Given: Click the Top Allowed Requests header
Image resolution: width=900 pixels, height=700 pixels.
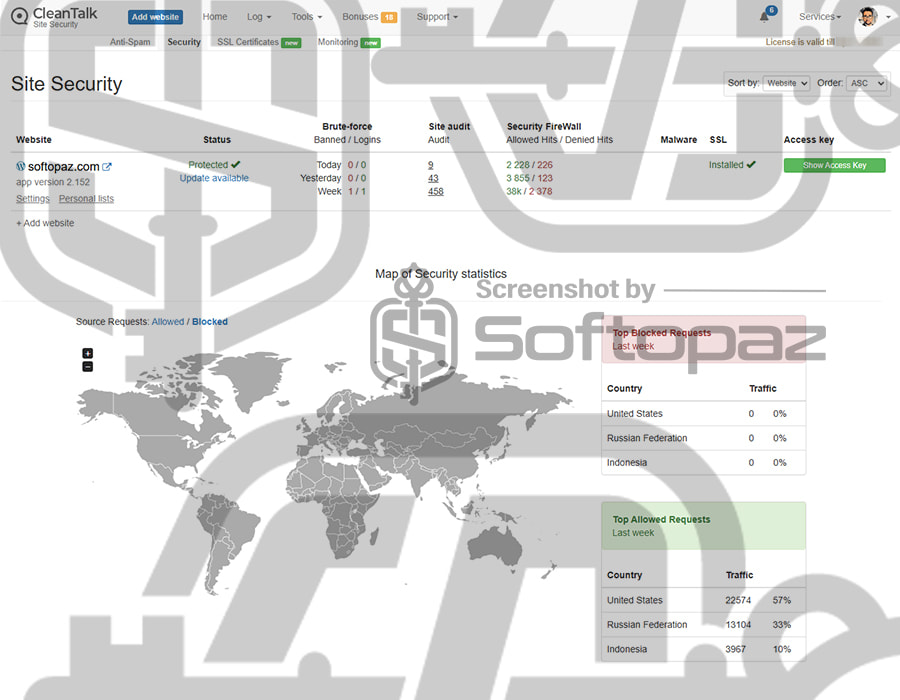Looking at the screenshot, I should tap(704, 526).
